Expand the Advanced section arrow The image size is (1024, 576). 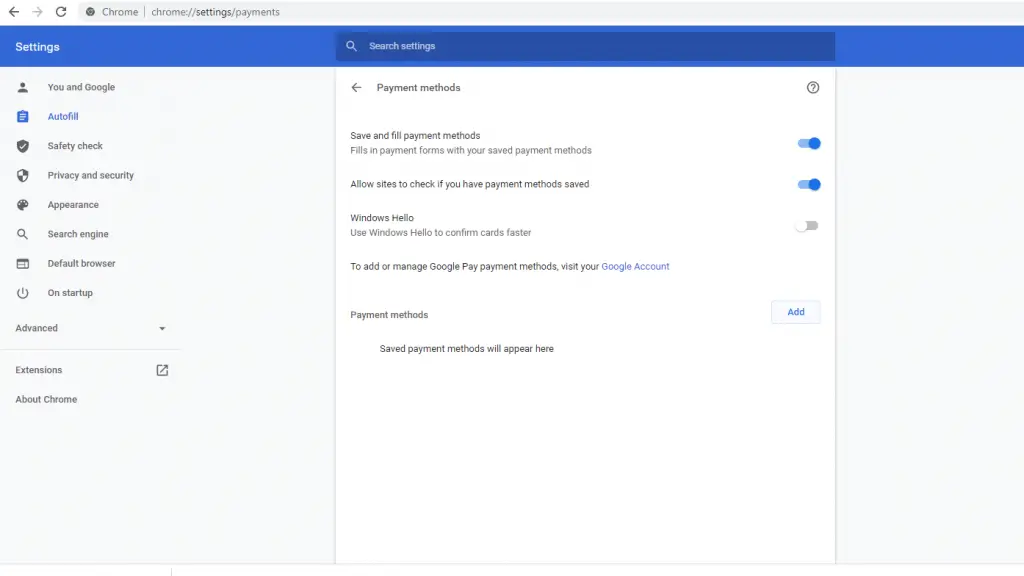pos(162,328)
